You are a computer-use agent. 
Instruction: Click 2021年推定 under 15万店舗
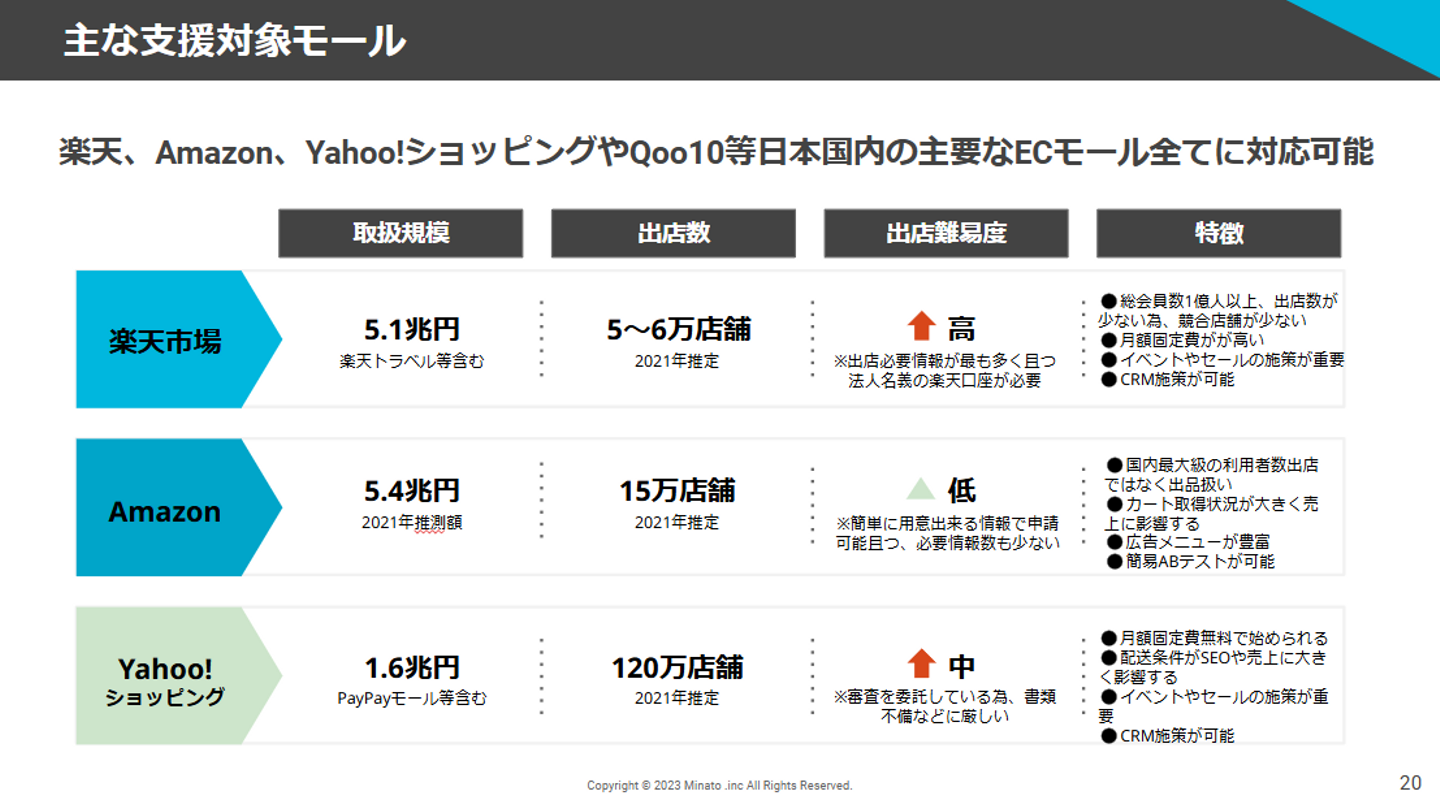pyautogui.click(x=677, y=523)
